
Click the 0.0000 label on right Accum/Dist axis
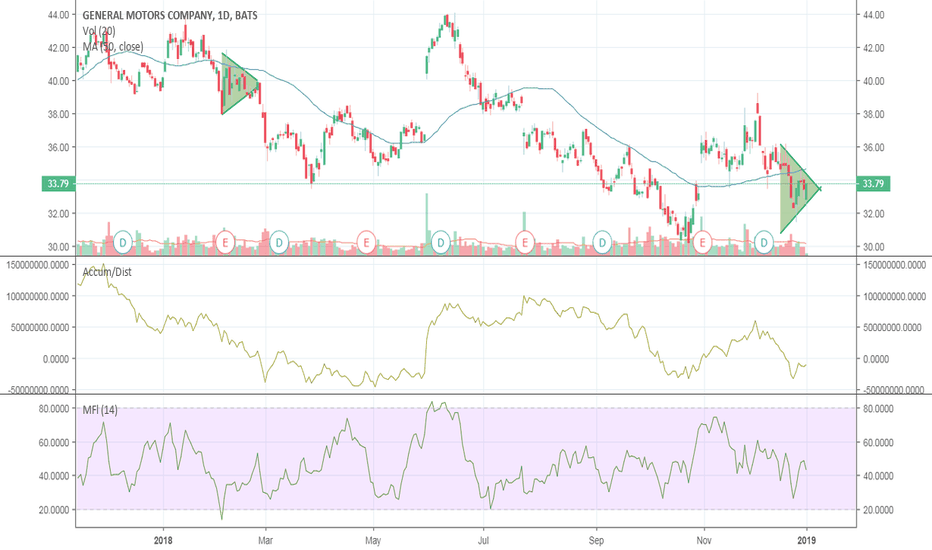[x=876, y=359]
